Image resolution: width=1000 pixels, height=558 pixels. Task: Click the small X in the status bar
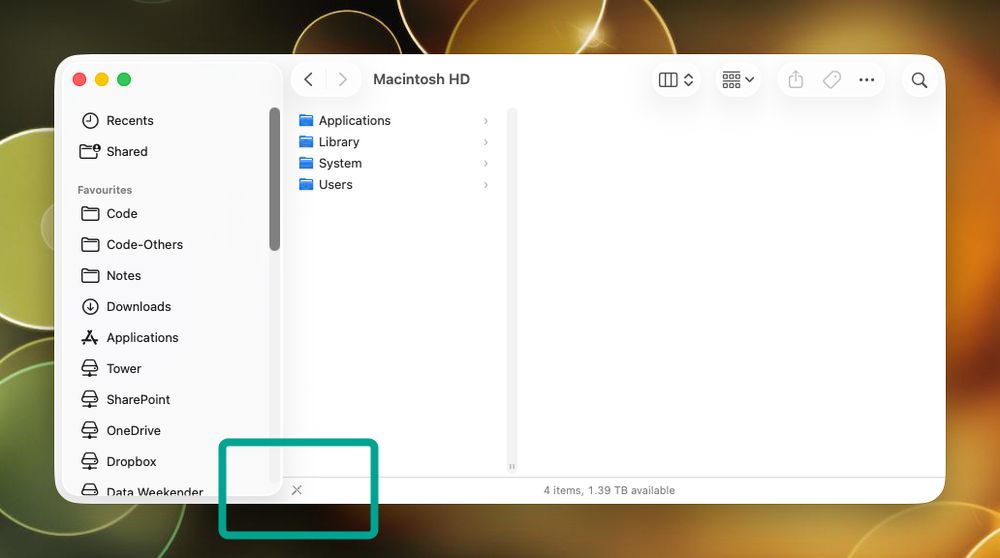297,490
